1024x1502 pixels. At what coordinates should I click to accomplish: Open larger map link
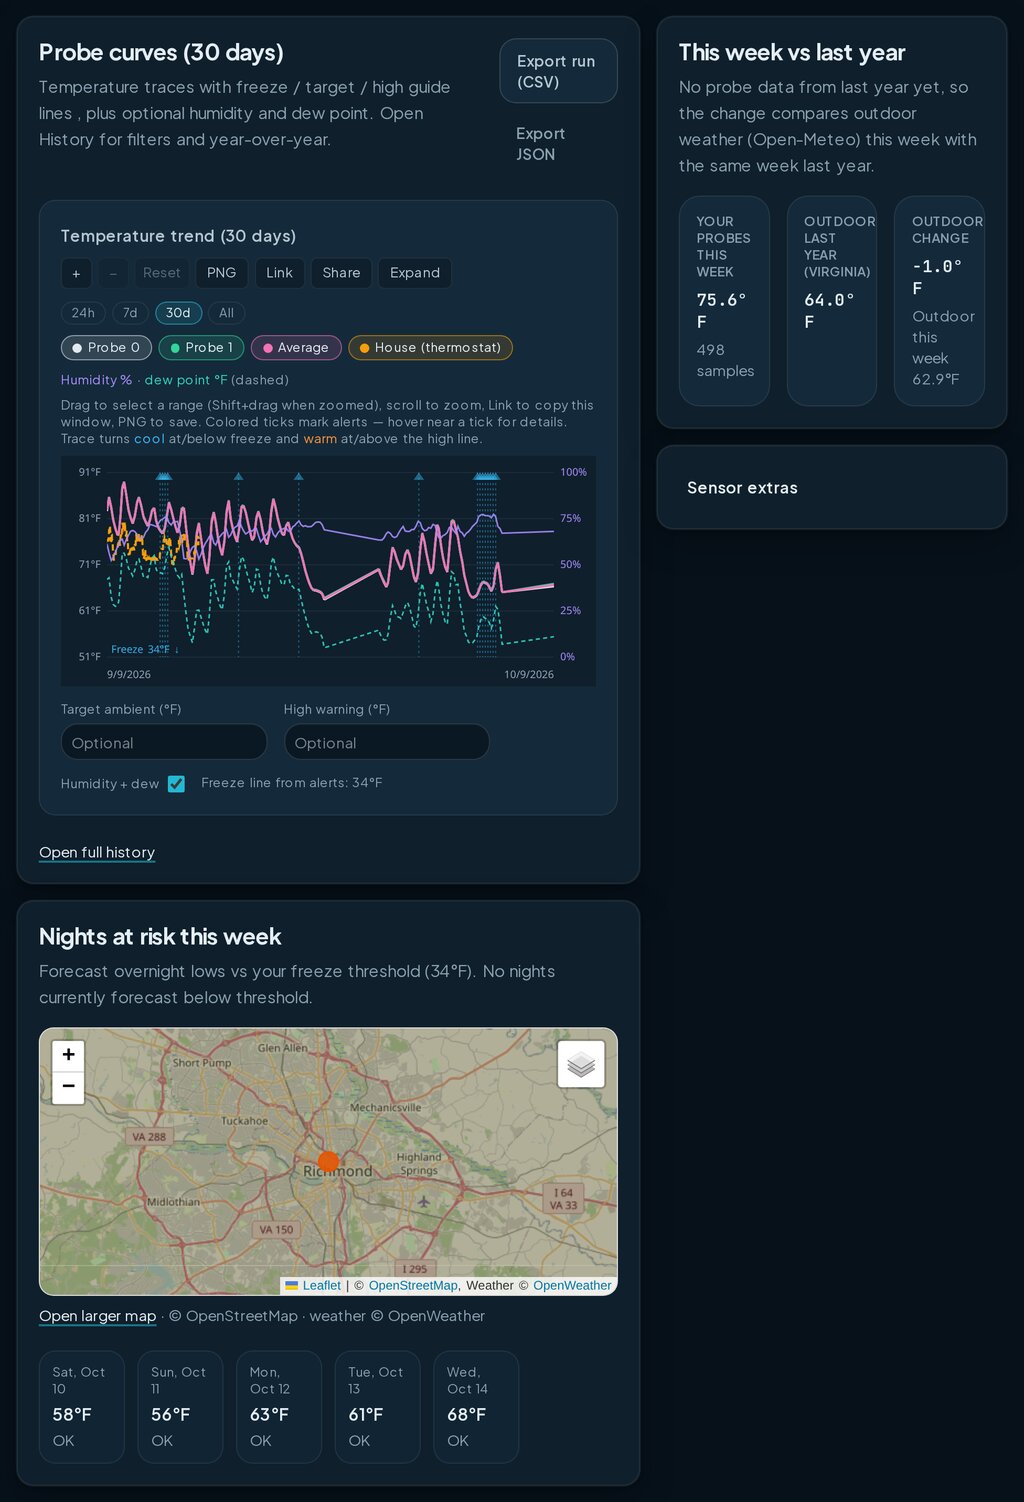[x=98, y=1316]
